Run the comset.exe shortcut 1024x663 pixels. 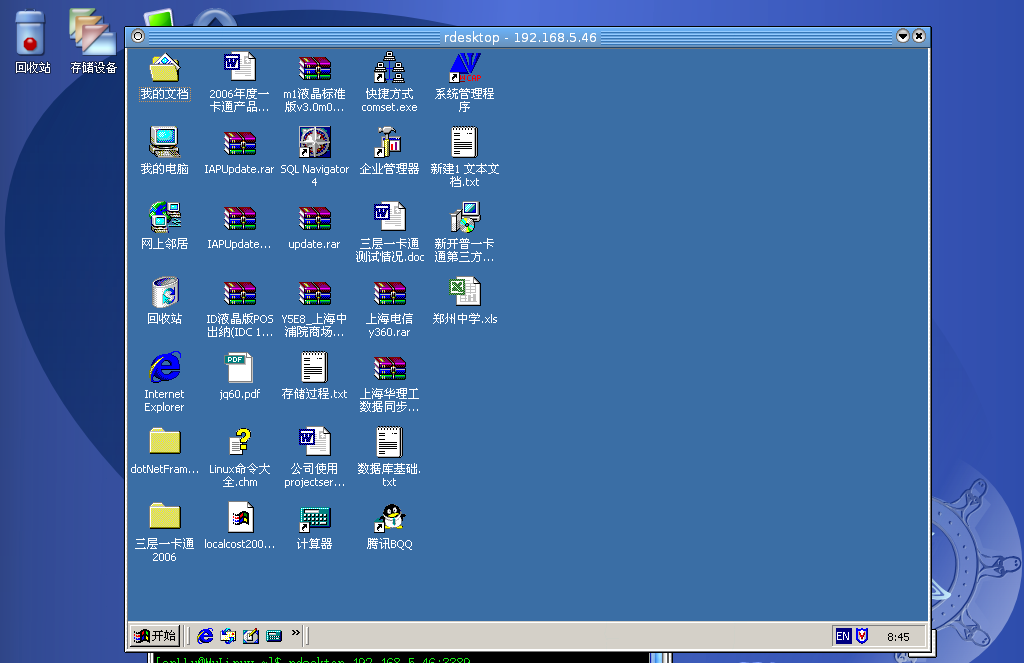(388, 68)
